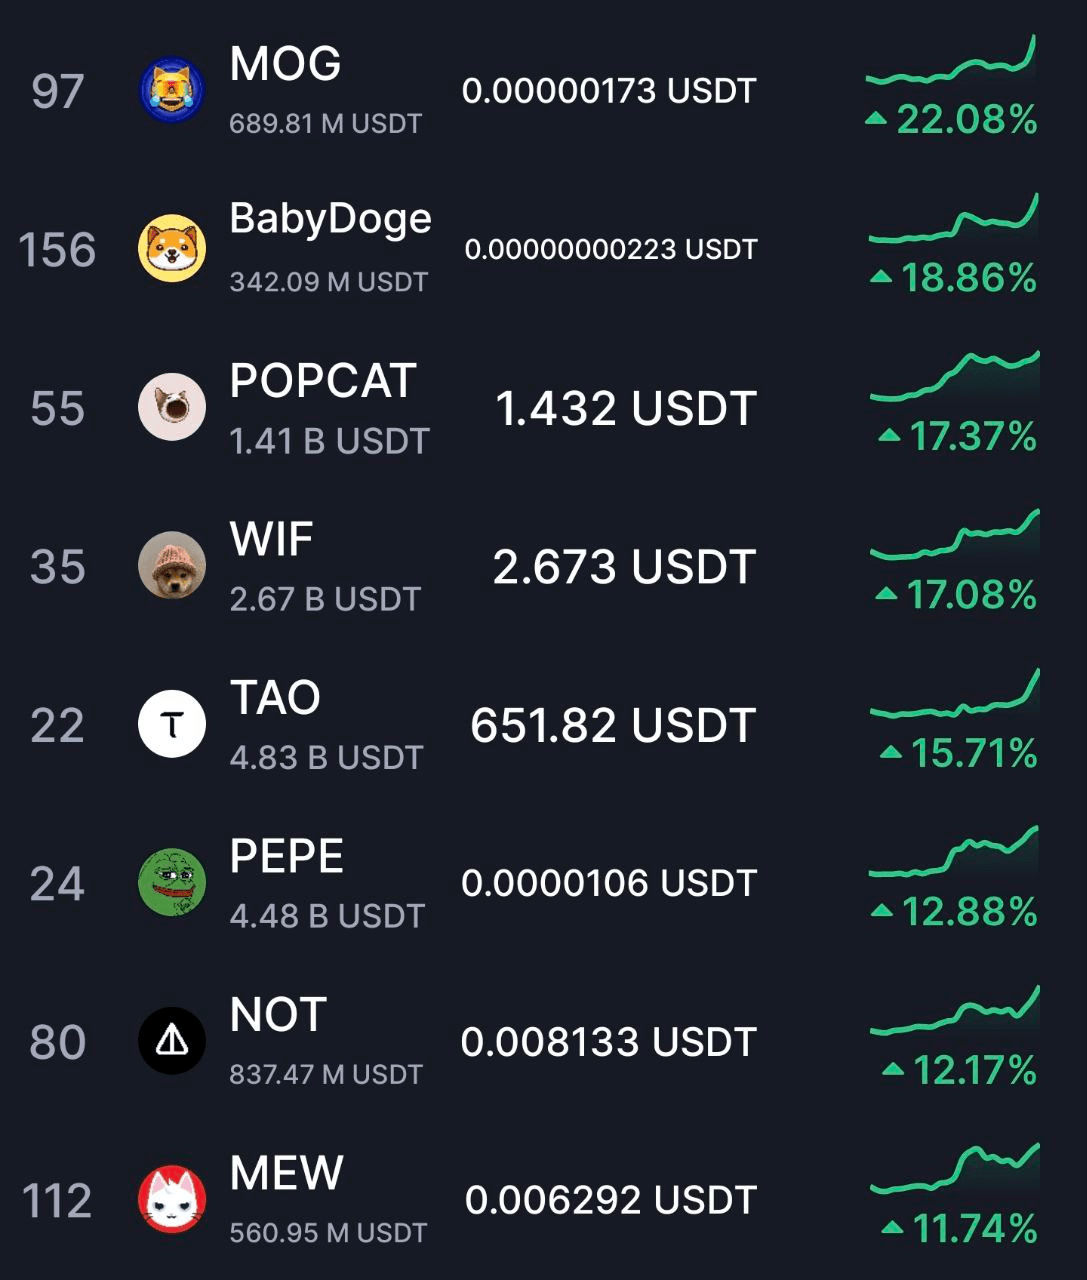Select the PEPE frog icon
Screen dimensions: 1087x1280
point(172,883)
